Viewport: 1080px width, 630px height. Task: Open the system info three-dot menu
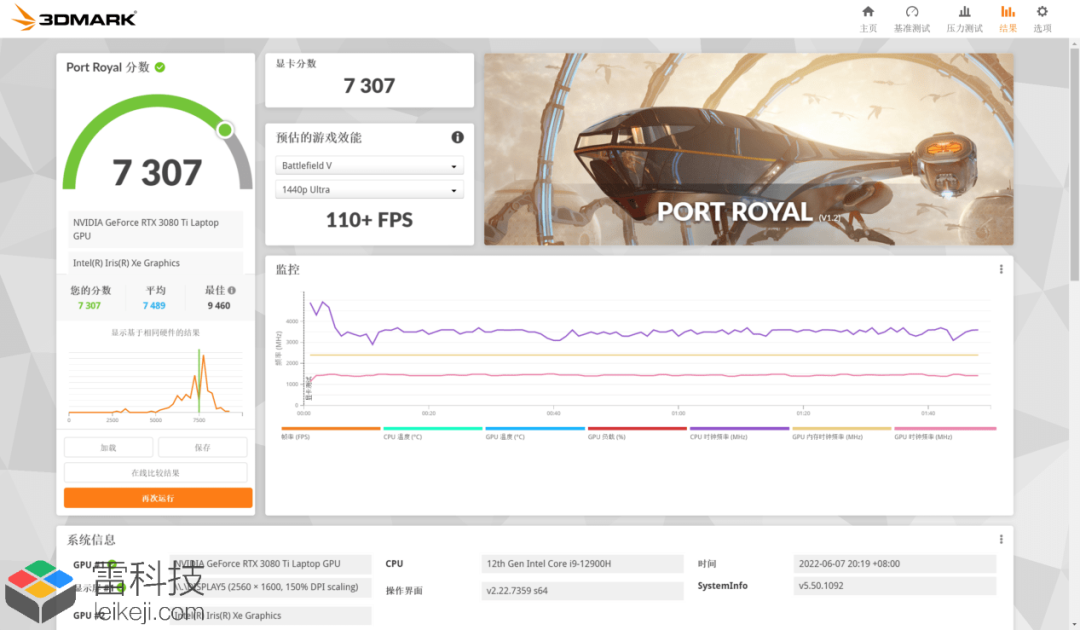tap(1001, 539)
